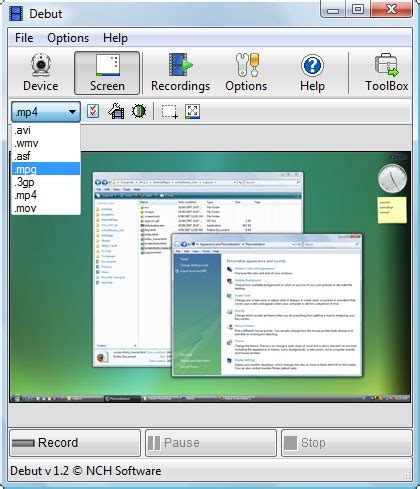Choose .wmv from the format list

pyautogui.click(x=46, y=143)
